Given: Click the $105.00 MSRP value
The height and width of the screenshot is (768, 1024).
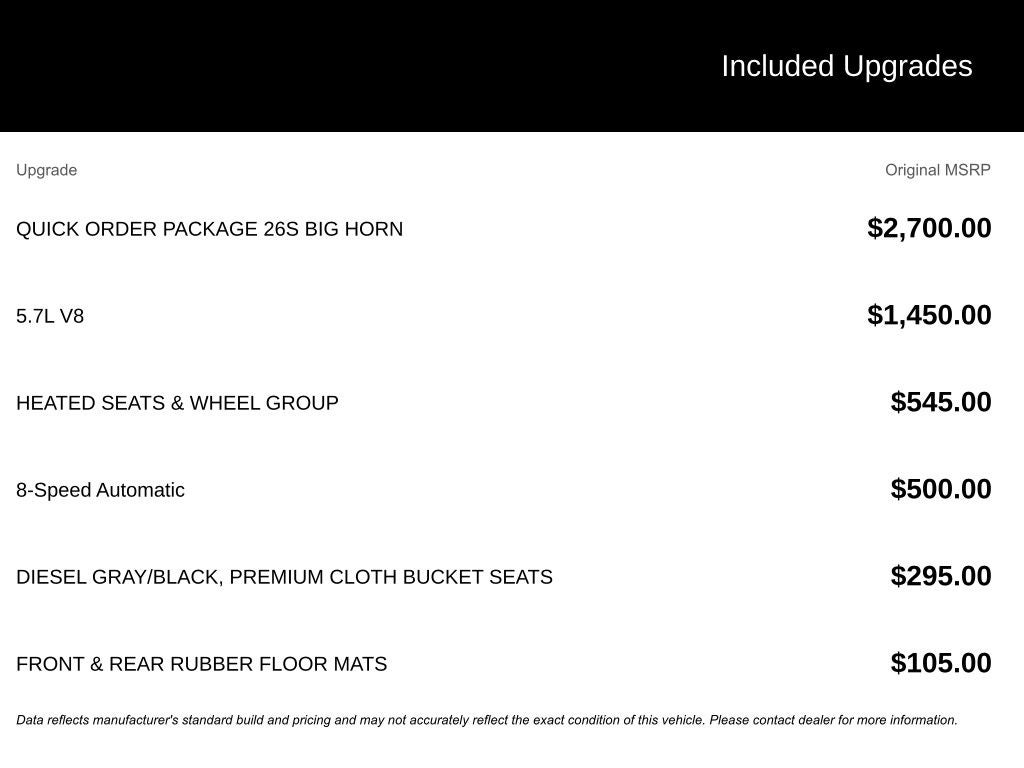Looking at the screenshot, I should click(x=940, y=663).
